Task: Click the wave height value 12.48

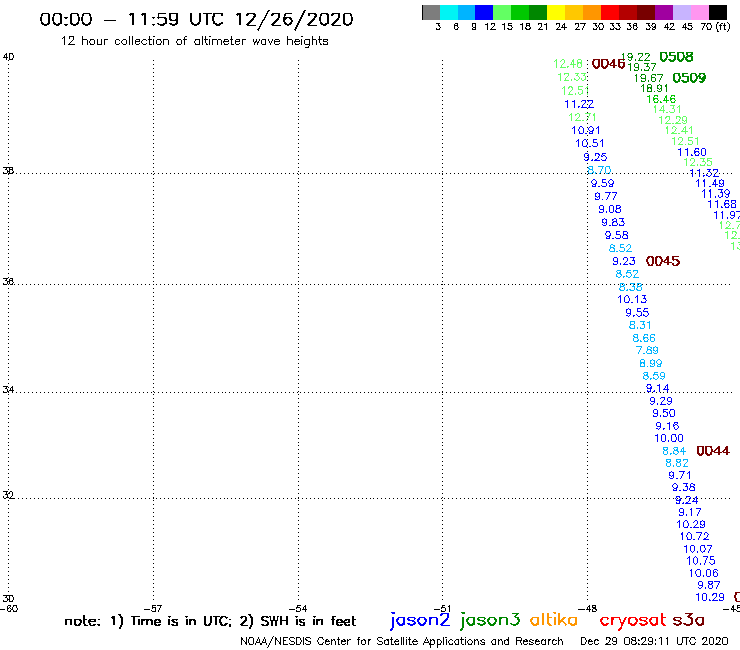Action: [568, 64]
